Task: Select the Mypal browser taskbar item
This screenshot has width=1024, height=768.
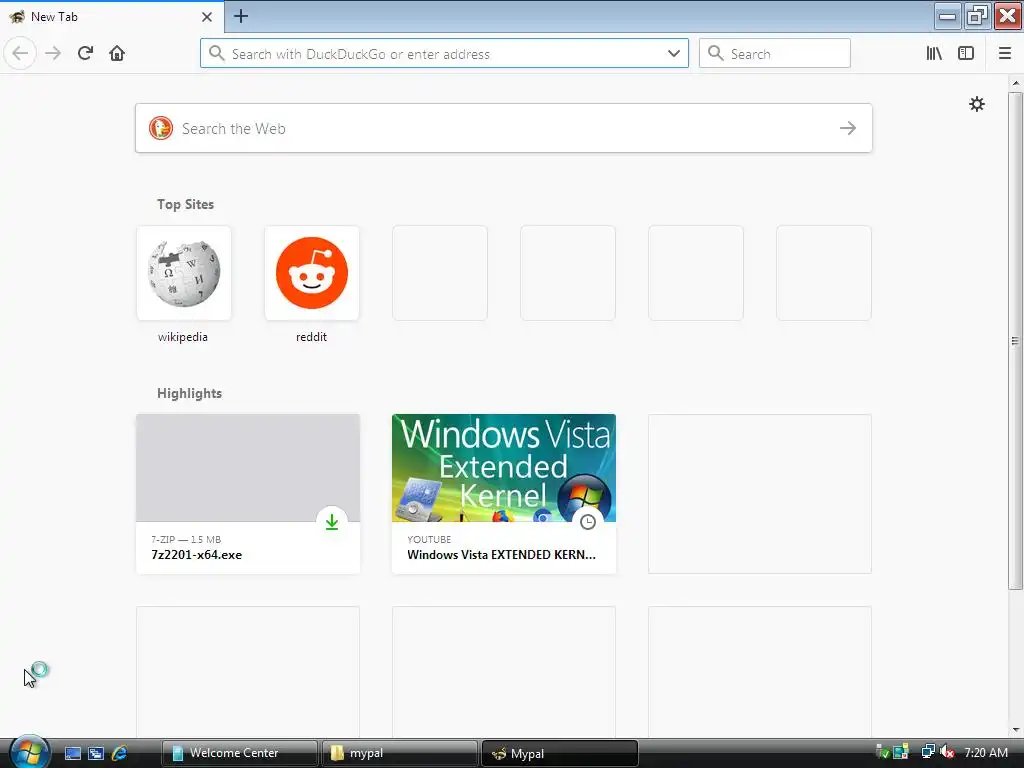Action: [x=559, y=753]
